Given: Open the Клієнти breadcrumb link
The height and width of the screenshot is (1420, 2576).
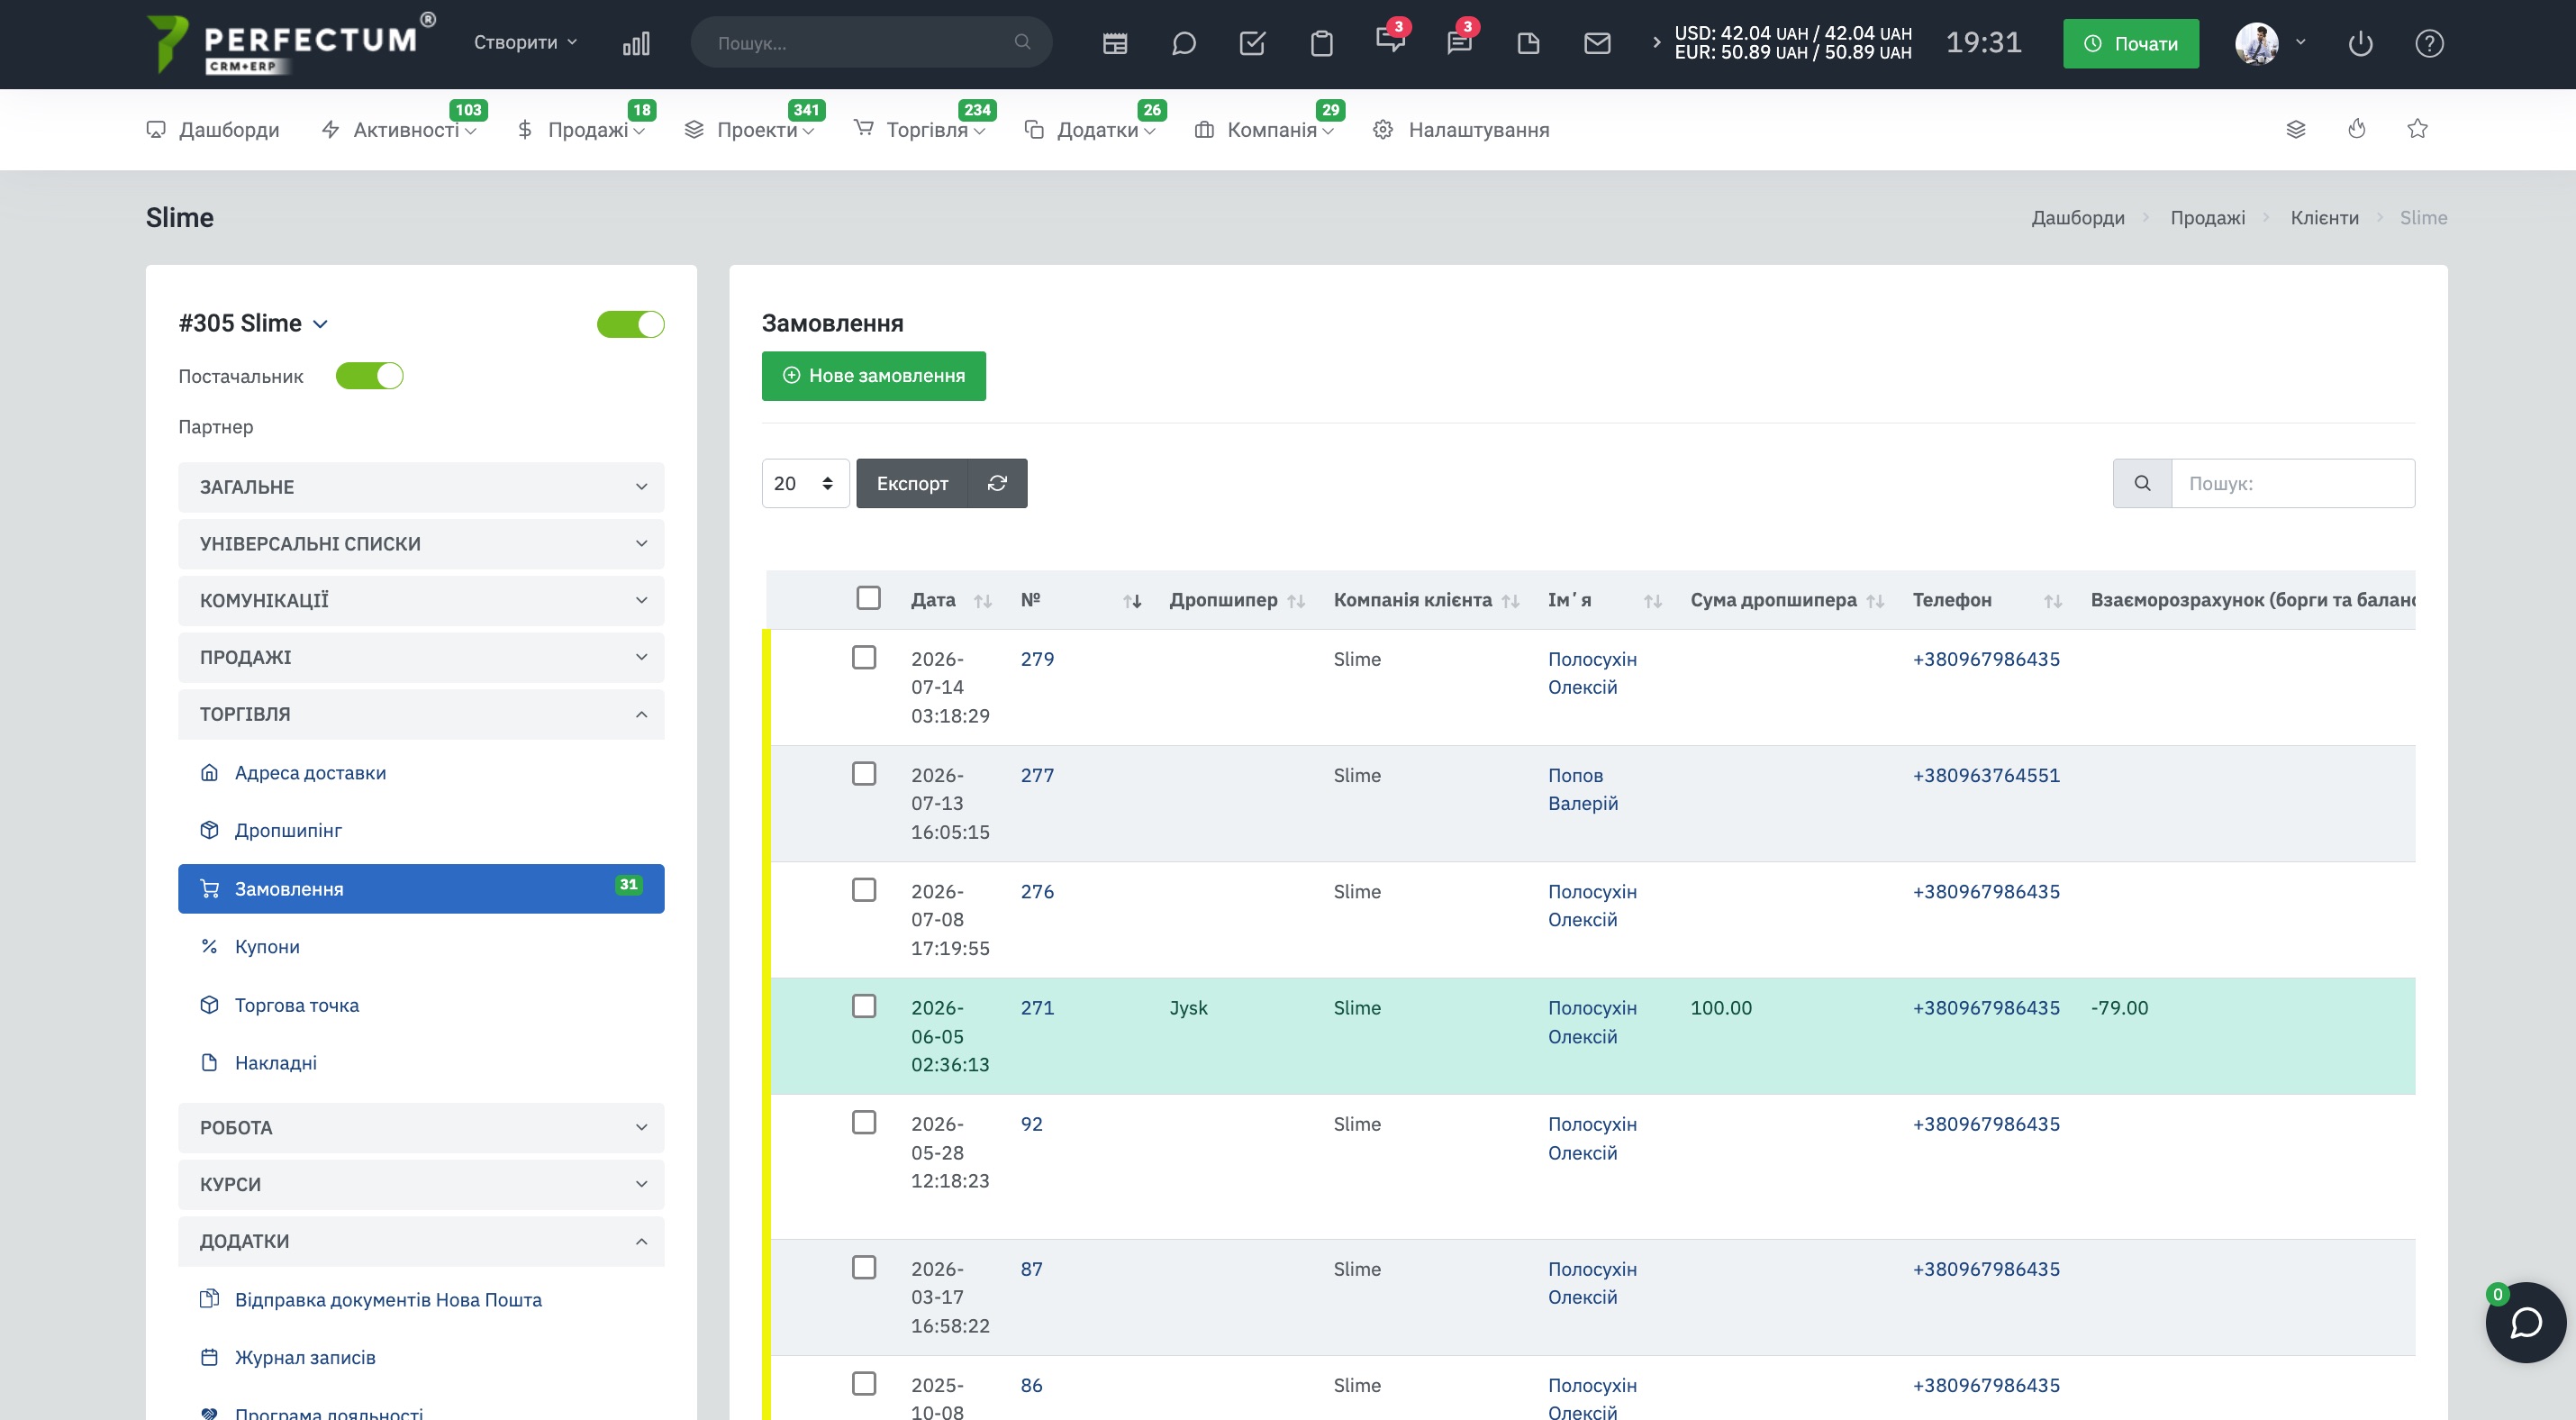Looking at the screenshot, I should 2324,218.
